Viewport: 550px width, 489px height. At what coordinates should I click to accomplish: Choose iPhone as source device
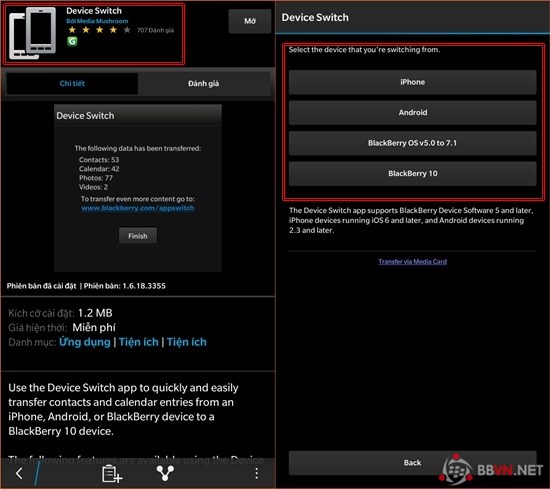pyautogui.click(x=412, y=82)
